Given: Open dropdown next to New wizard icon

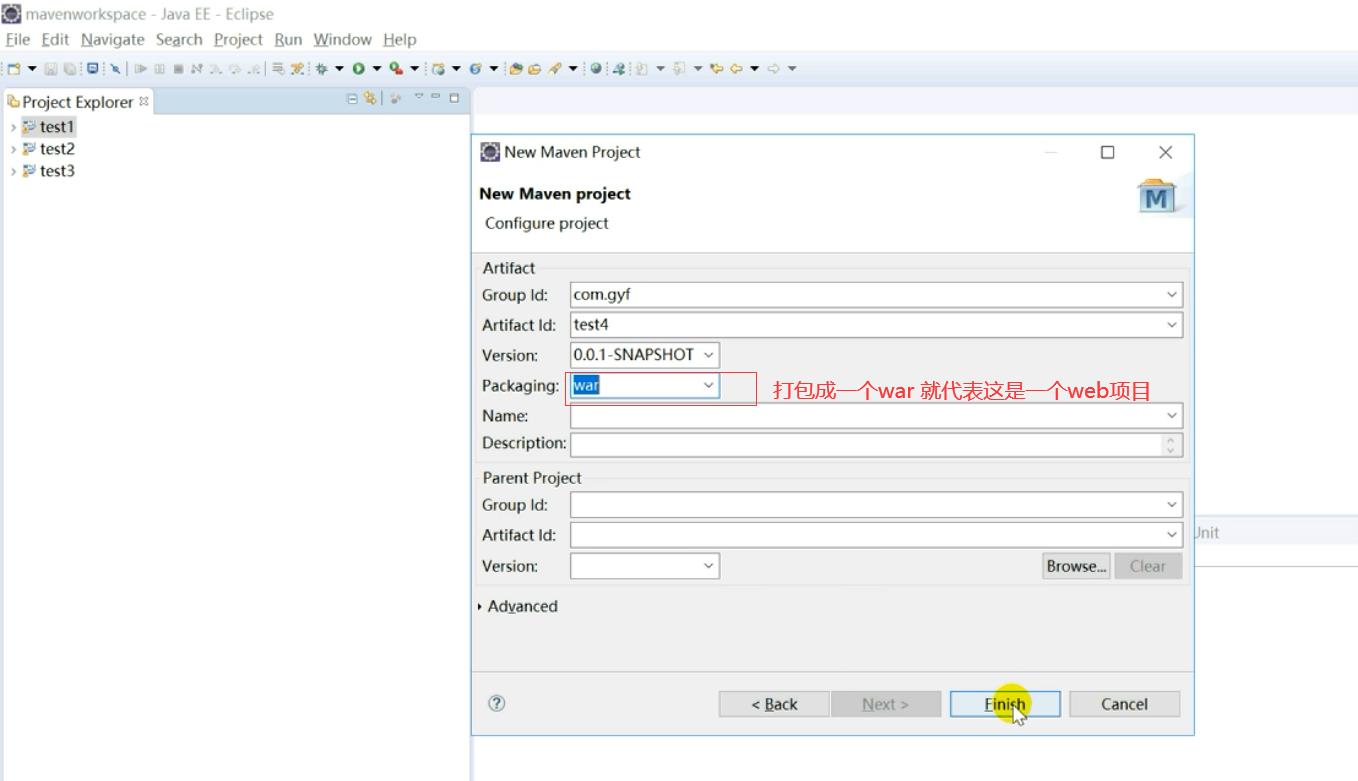Looking at the screenshot, I should 32,69.
